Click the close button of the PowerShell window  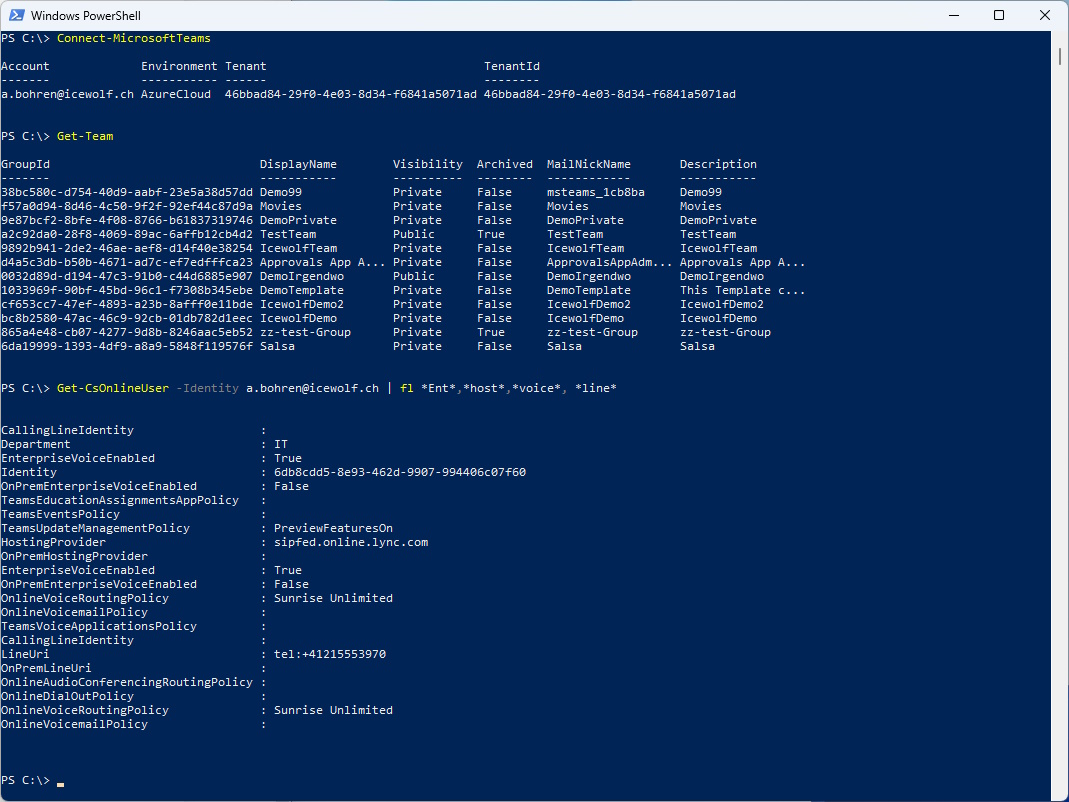tap(1043, 15)
